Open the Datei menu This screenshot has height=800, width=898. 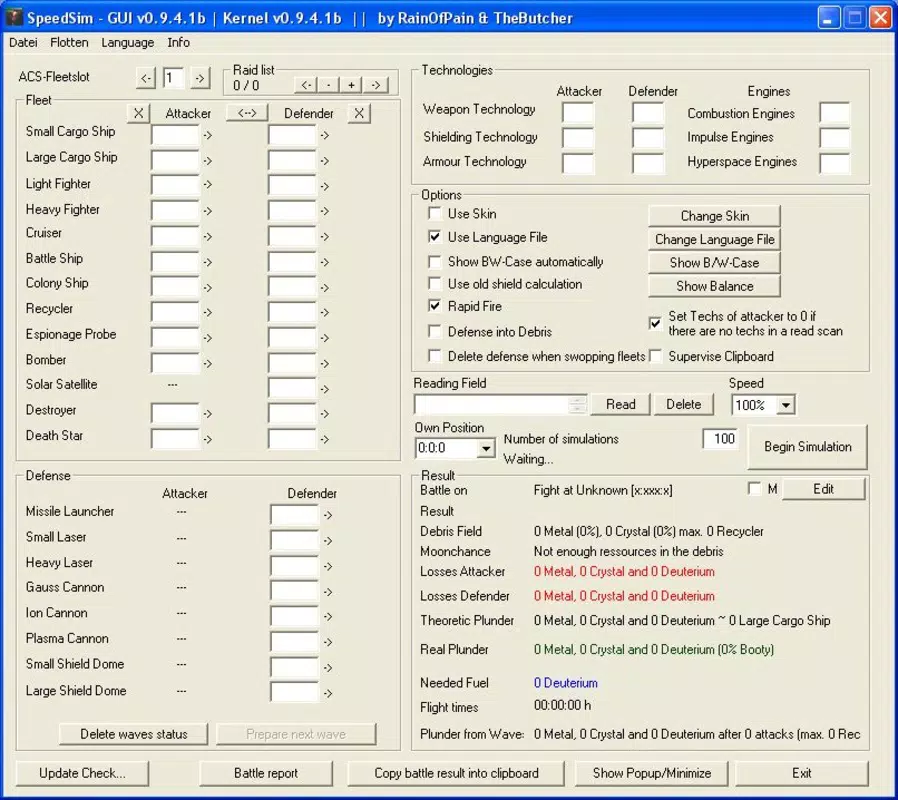coord(23,42)
